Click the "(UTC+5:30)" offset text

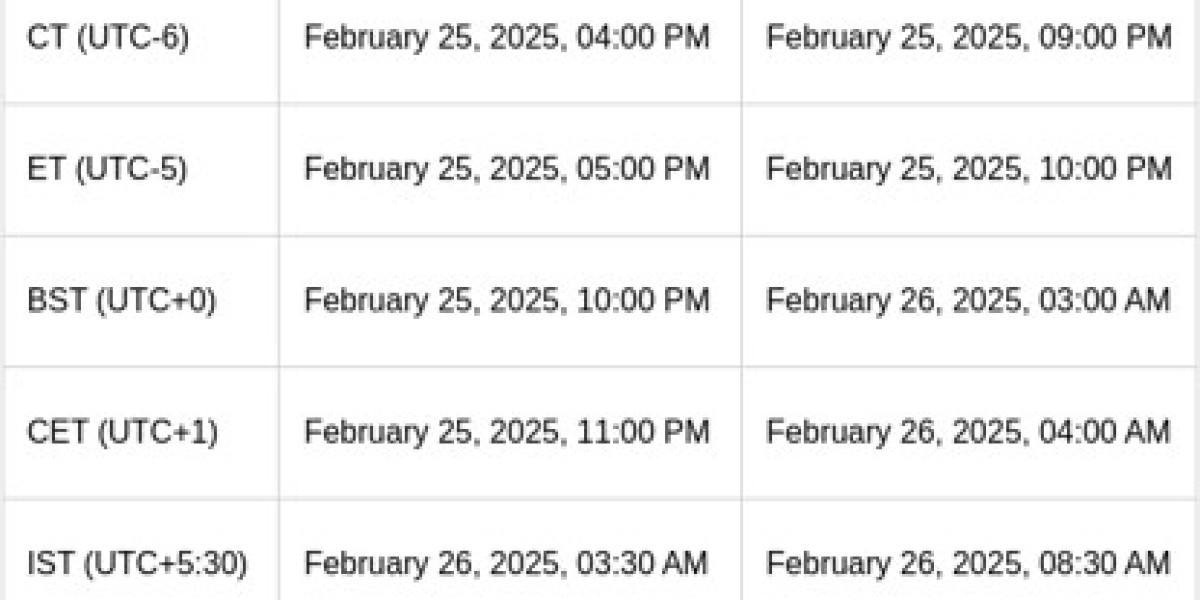(x=166, y=563)
